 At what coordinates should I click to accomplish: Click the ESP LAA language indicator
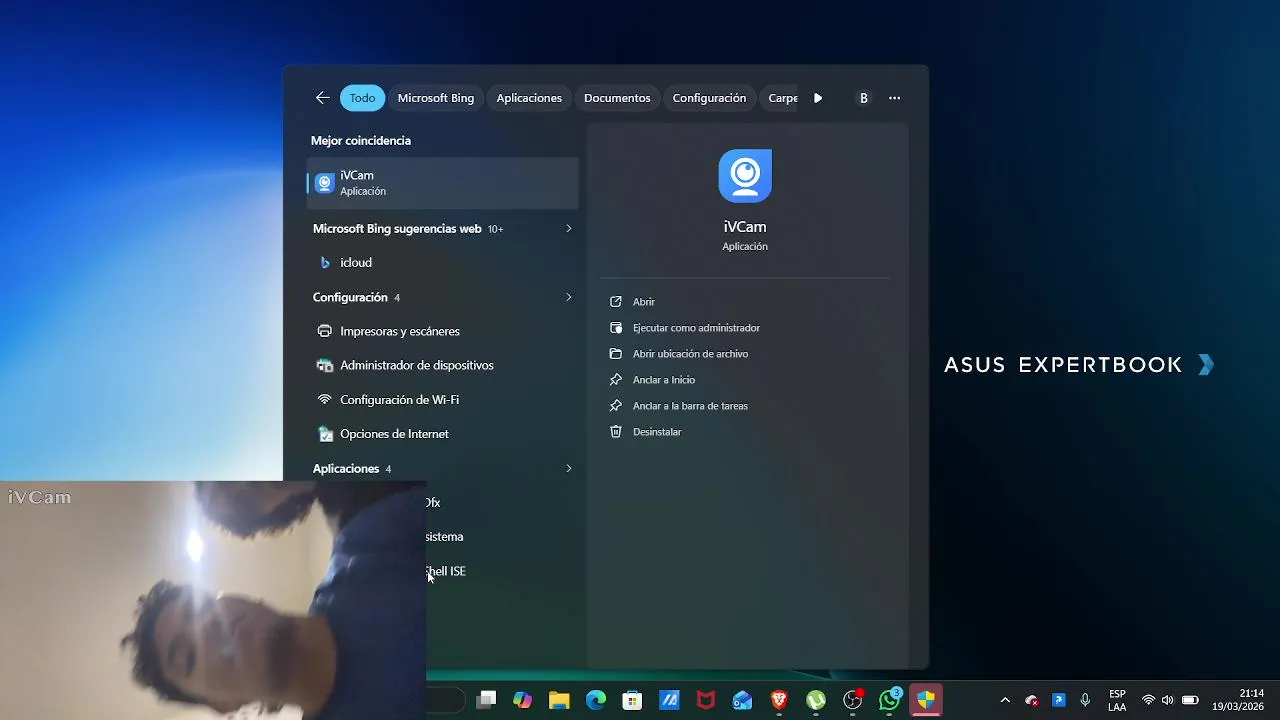[x=1117, y=700]
